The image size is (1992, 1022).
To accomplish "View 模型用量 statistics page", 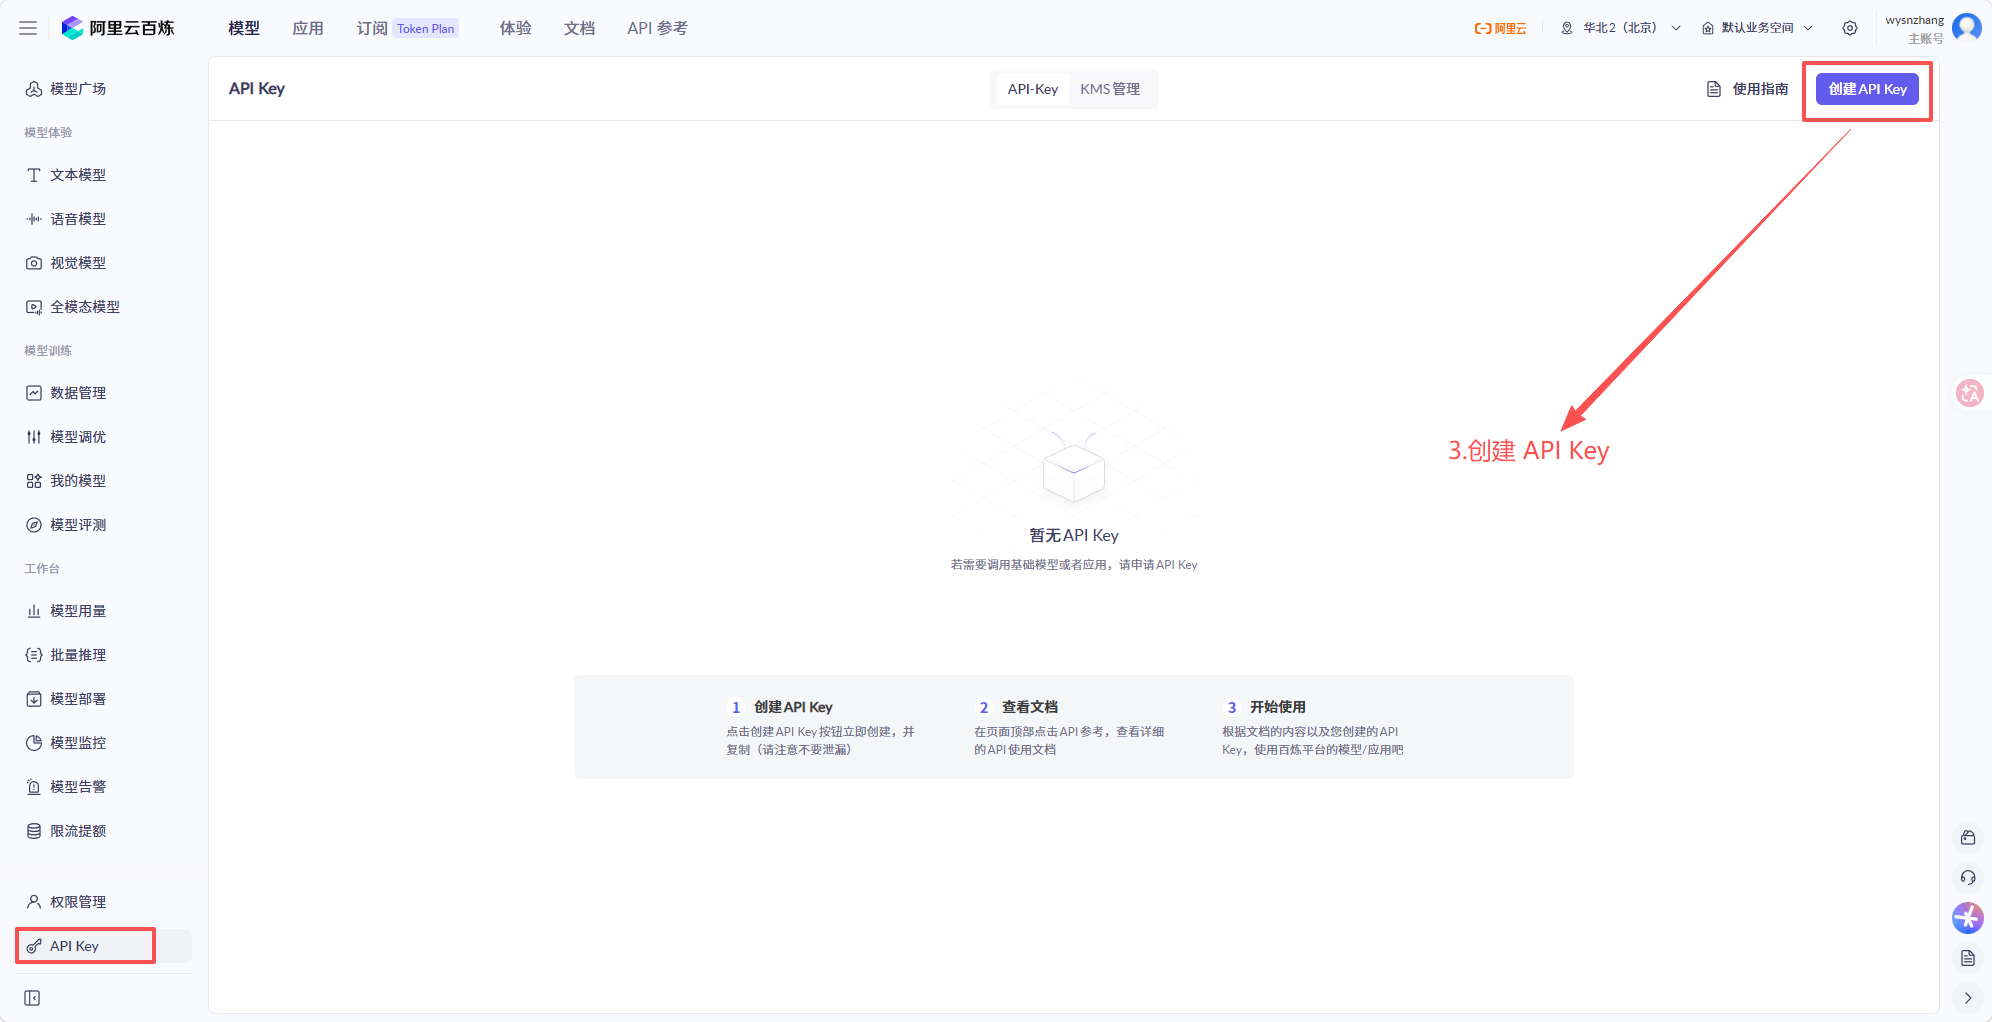I will [104, 611].
